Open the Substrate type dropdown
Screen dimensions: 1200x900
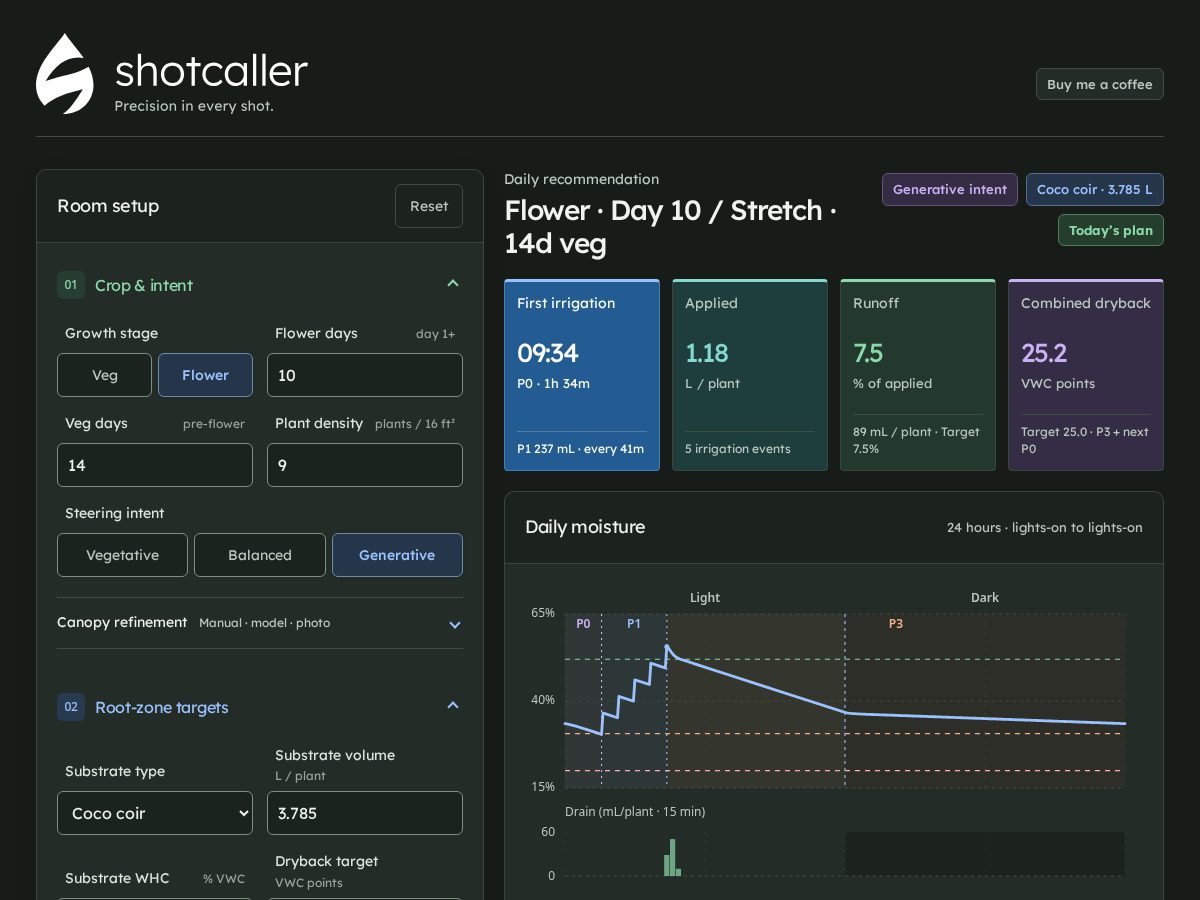[155, 813]
